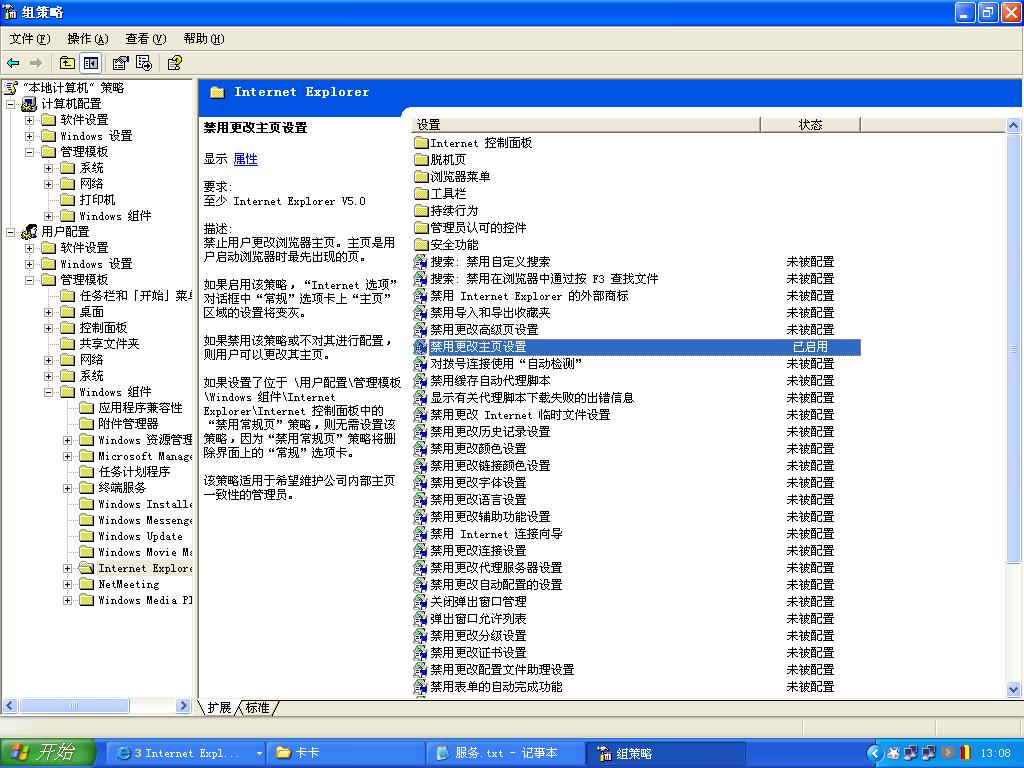Click the policy icon beside 禁用缓存自动代理脚本
The width and height of the screenshot is (1024, 768).
(x=420, y=381)
